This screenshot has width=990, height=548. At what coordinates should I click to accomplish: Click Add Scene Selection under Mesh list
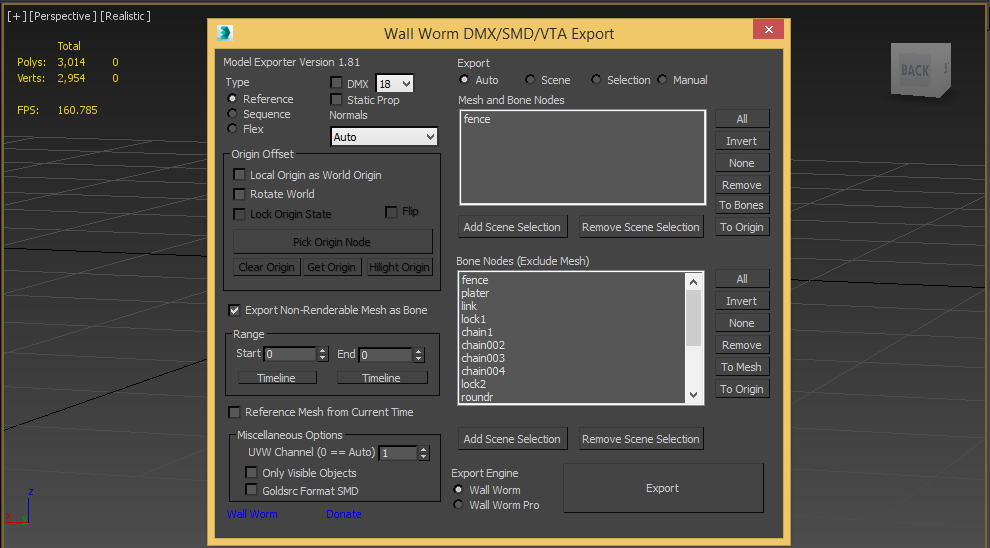tap(512, 227)
